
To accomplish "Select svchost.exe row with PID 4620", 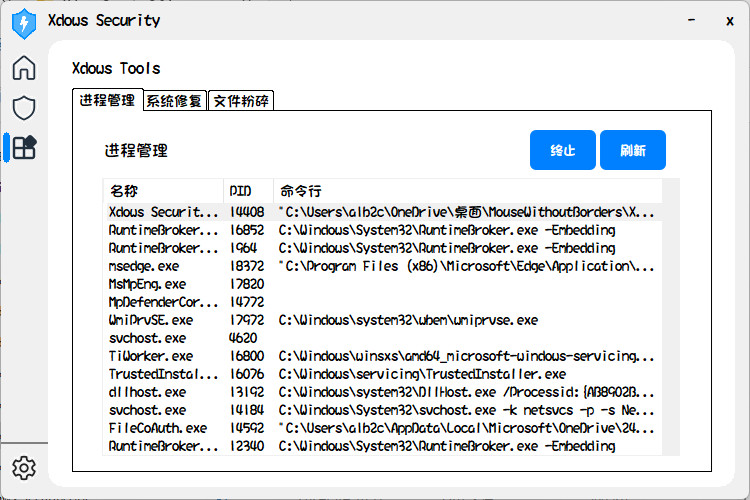I will 383,338.
